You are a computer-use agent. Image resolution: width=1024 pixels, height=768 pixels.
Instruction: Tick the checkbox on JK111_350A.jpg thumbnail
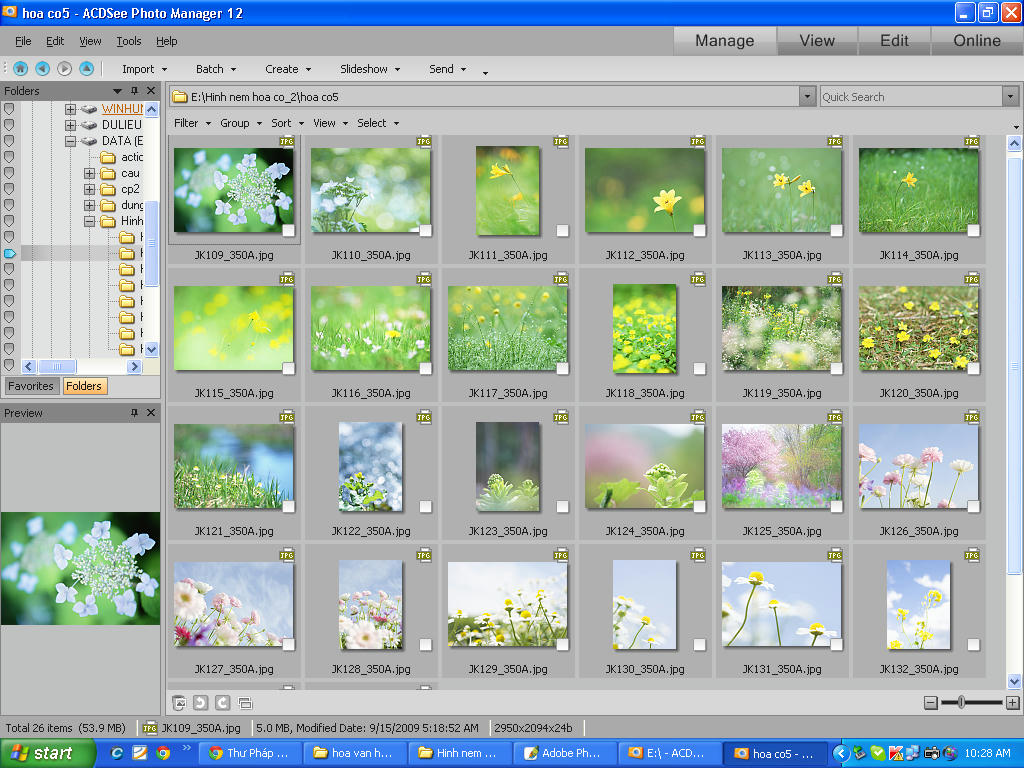point(562,230)
